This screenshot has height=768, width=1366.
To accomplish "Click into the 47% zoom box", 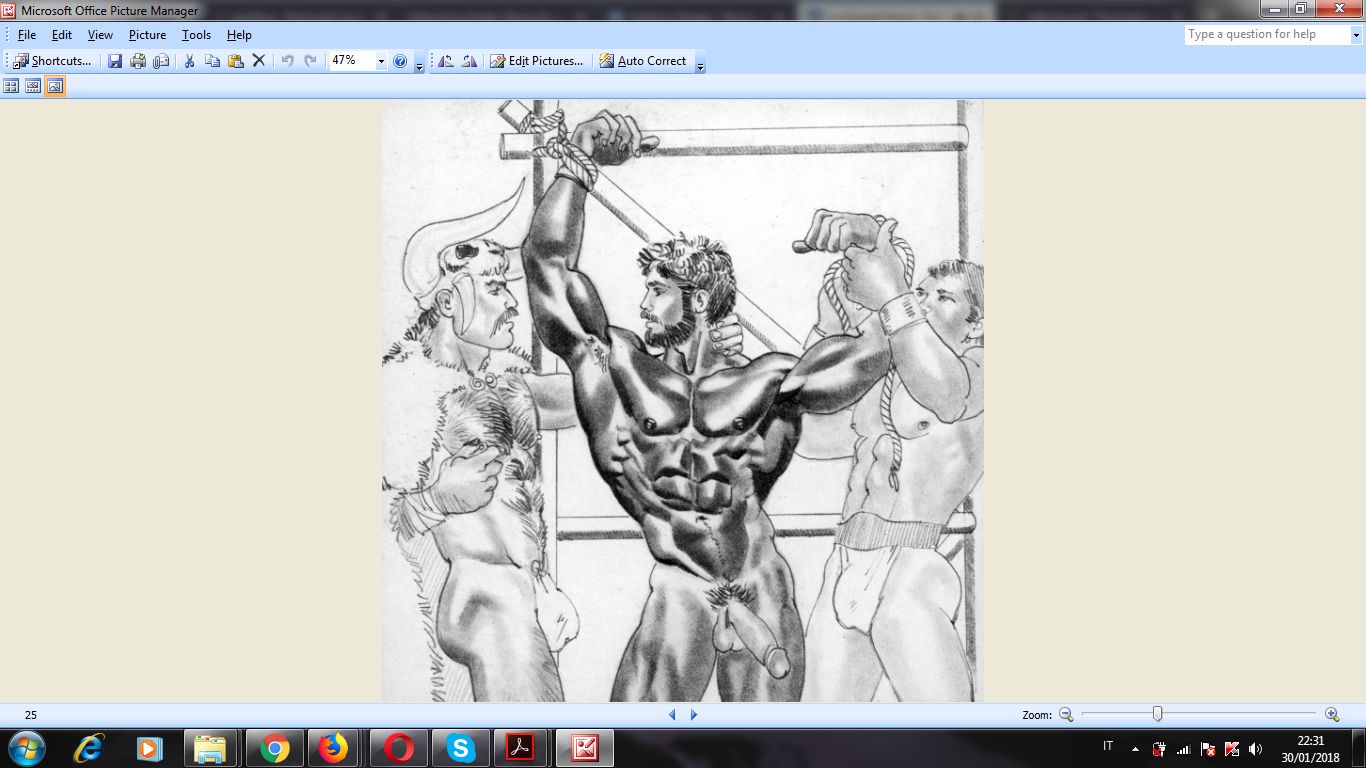I will (352, 61).
